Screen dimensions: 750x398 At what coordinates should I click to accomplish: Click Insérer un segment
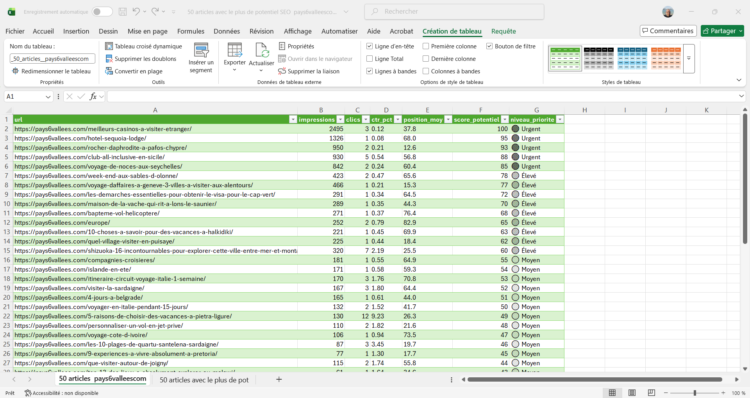click(x=201, y=58)
